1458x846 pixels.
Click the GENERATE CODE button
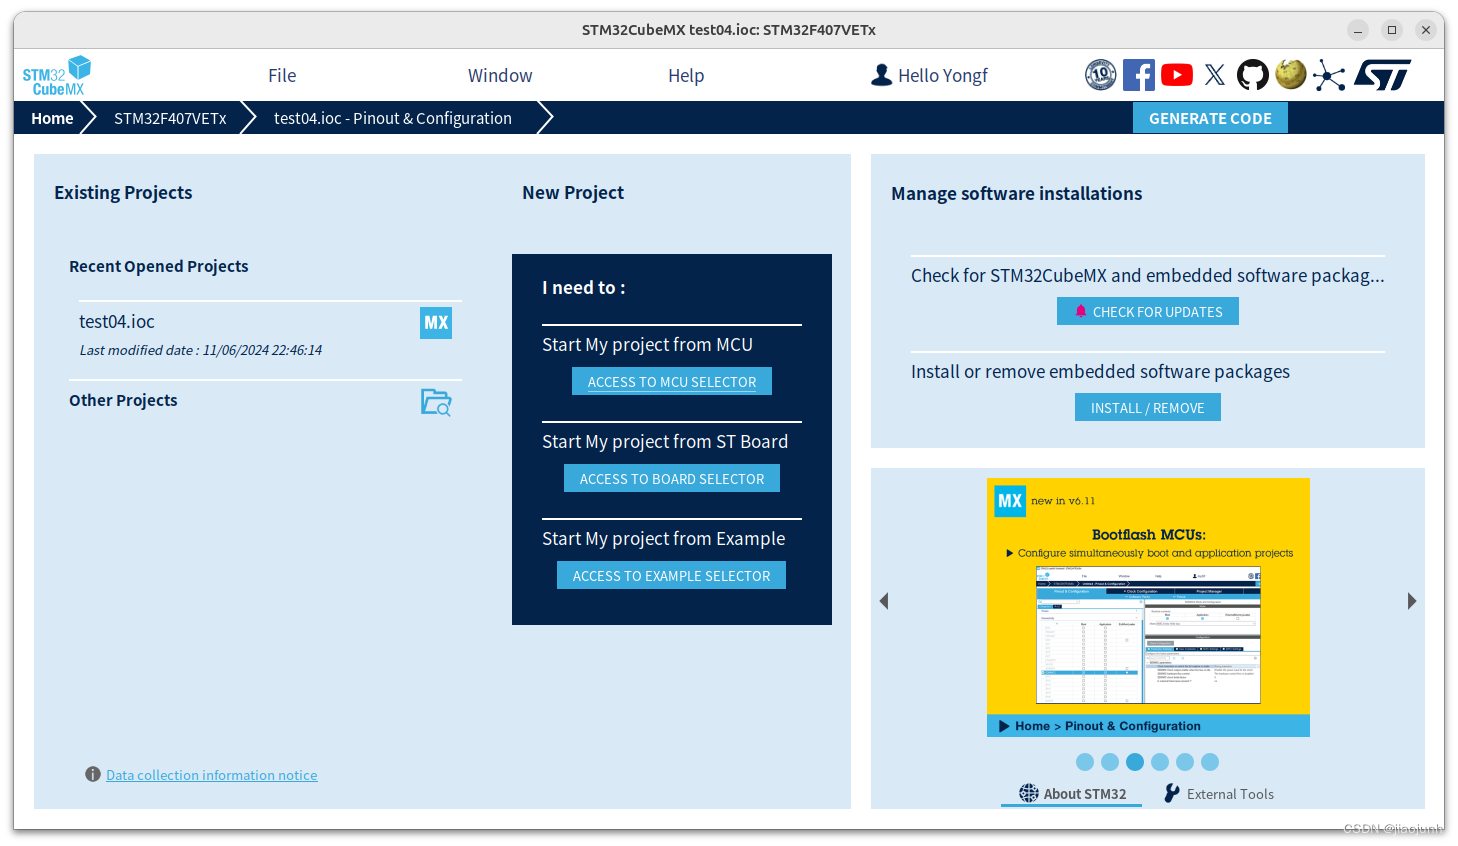point(1210,118)
